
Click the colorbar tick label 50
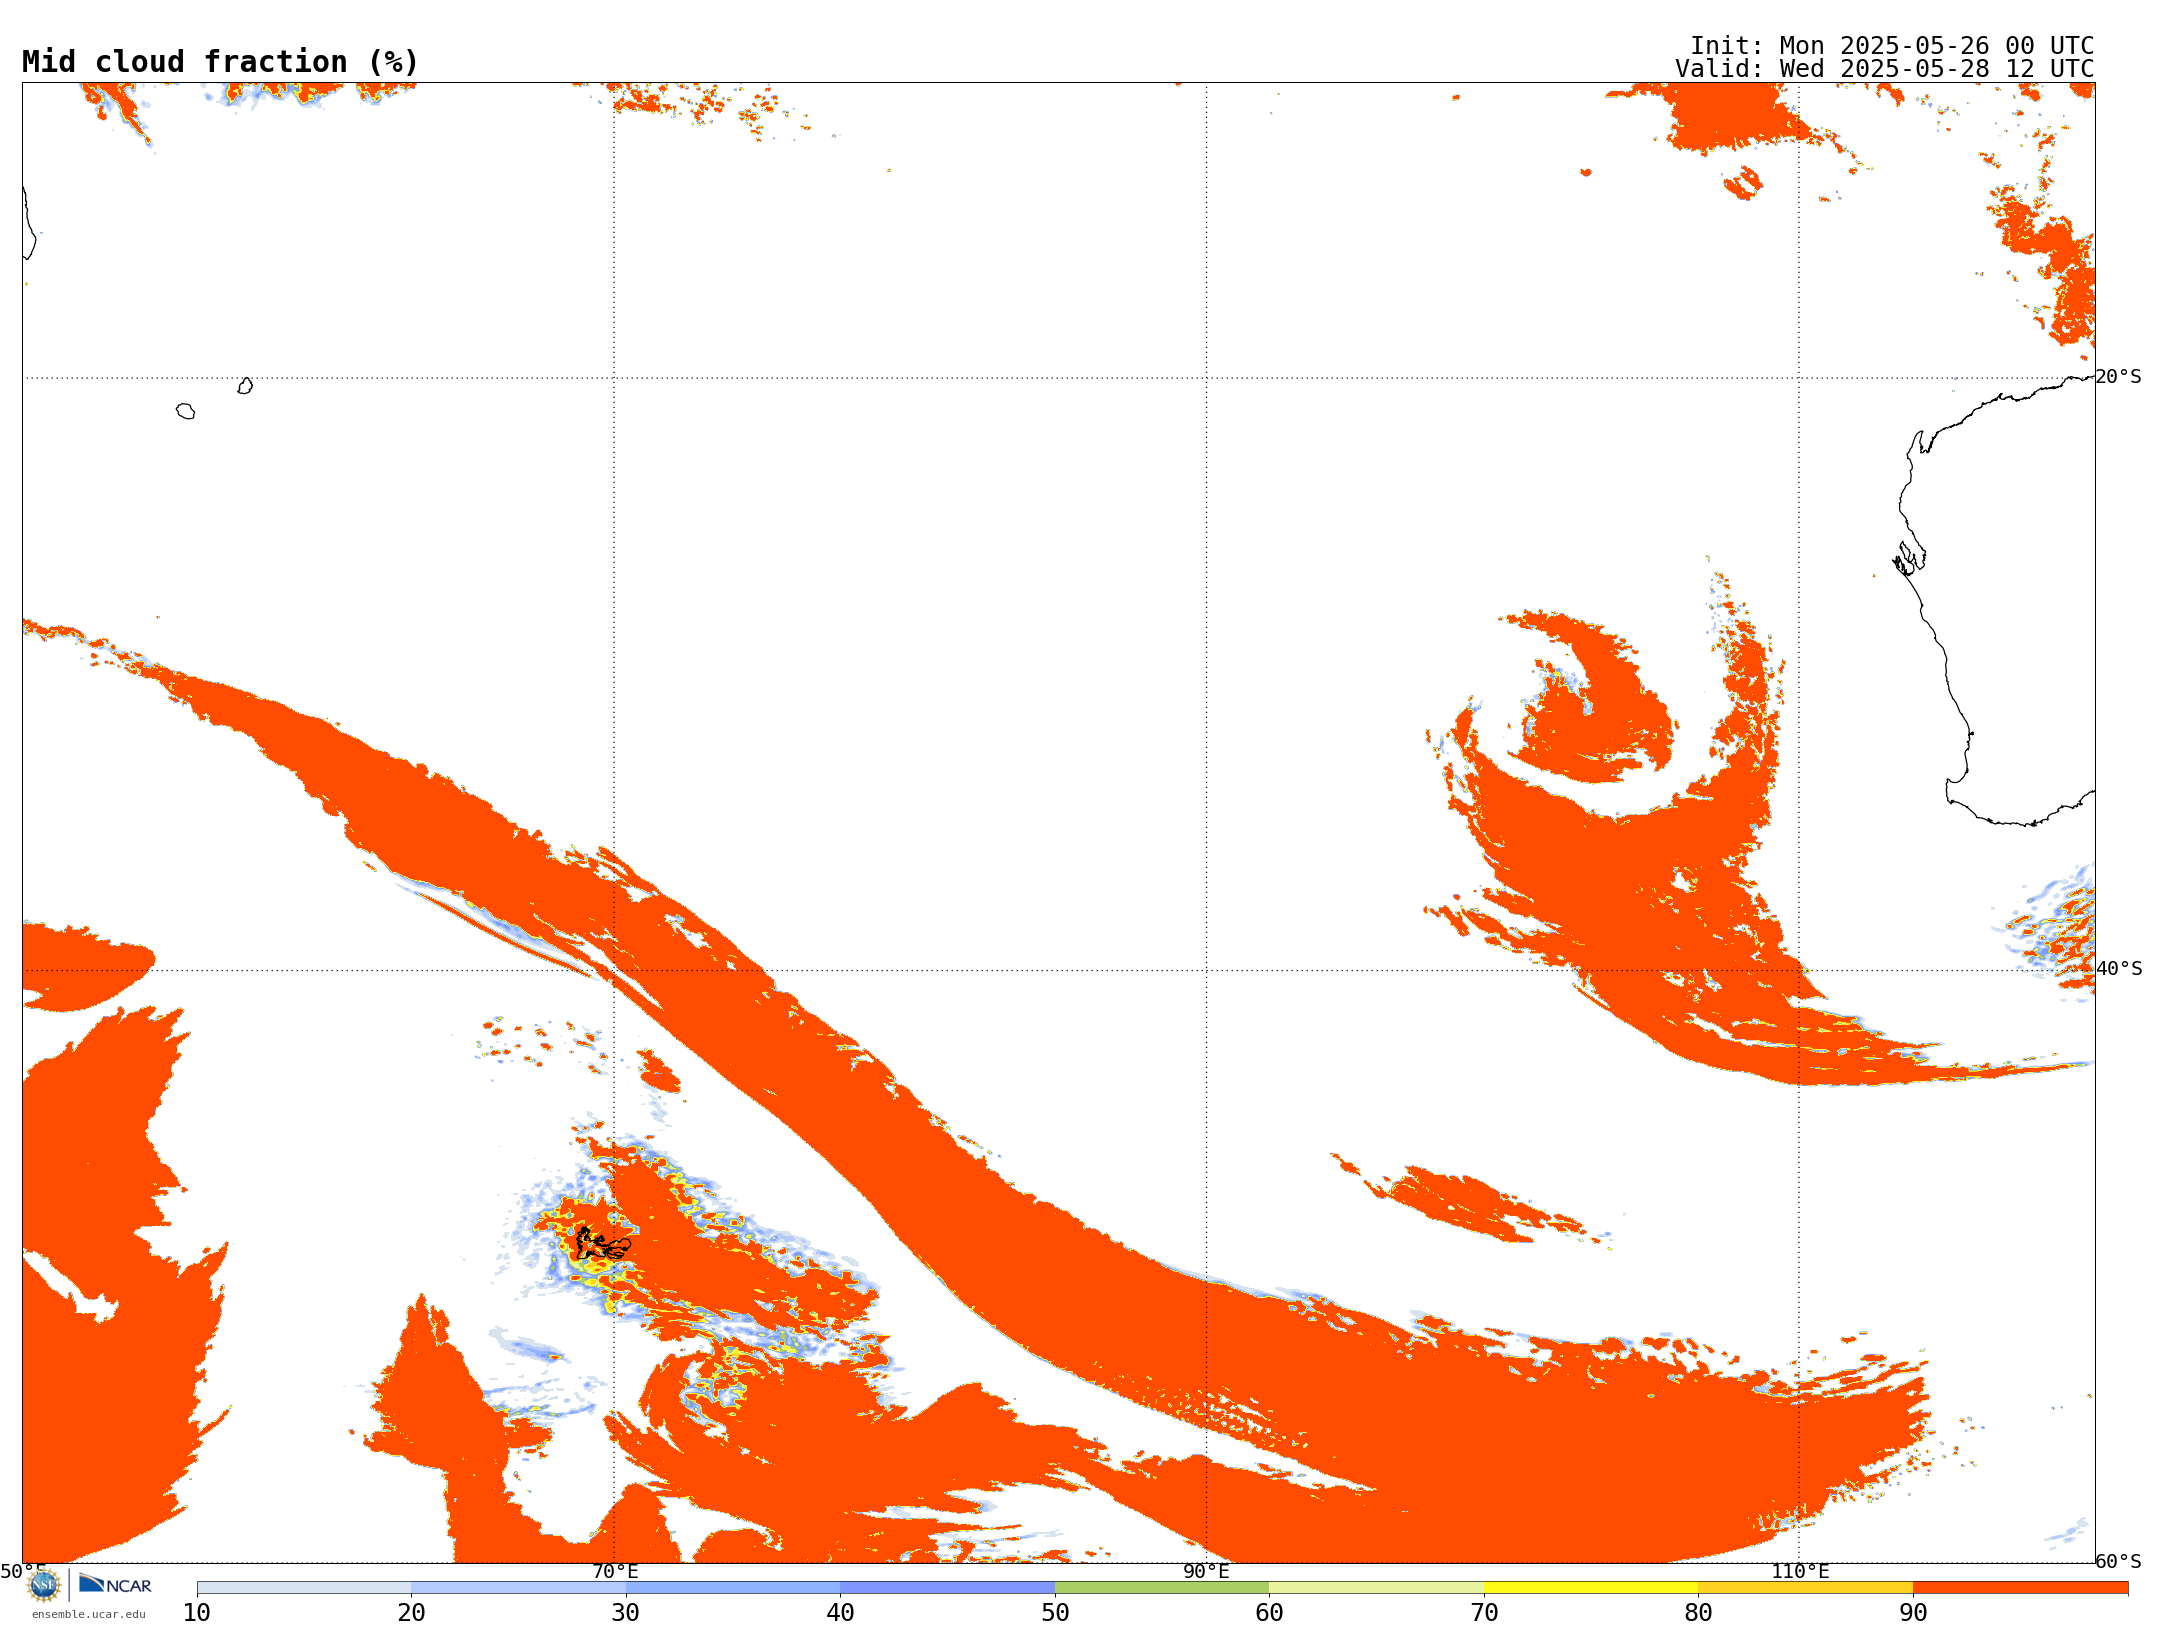1055,1613
